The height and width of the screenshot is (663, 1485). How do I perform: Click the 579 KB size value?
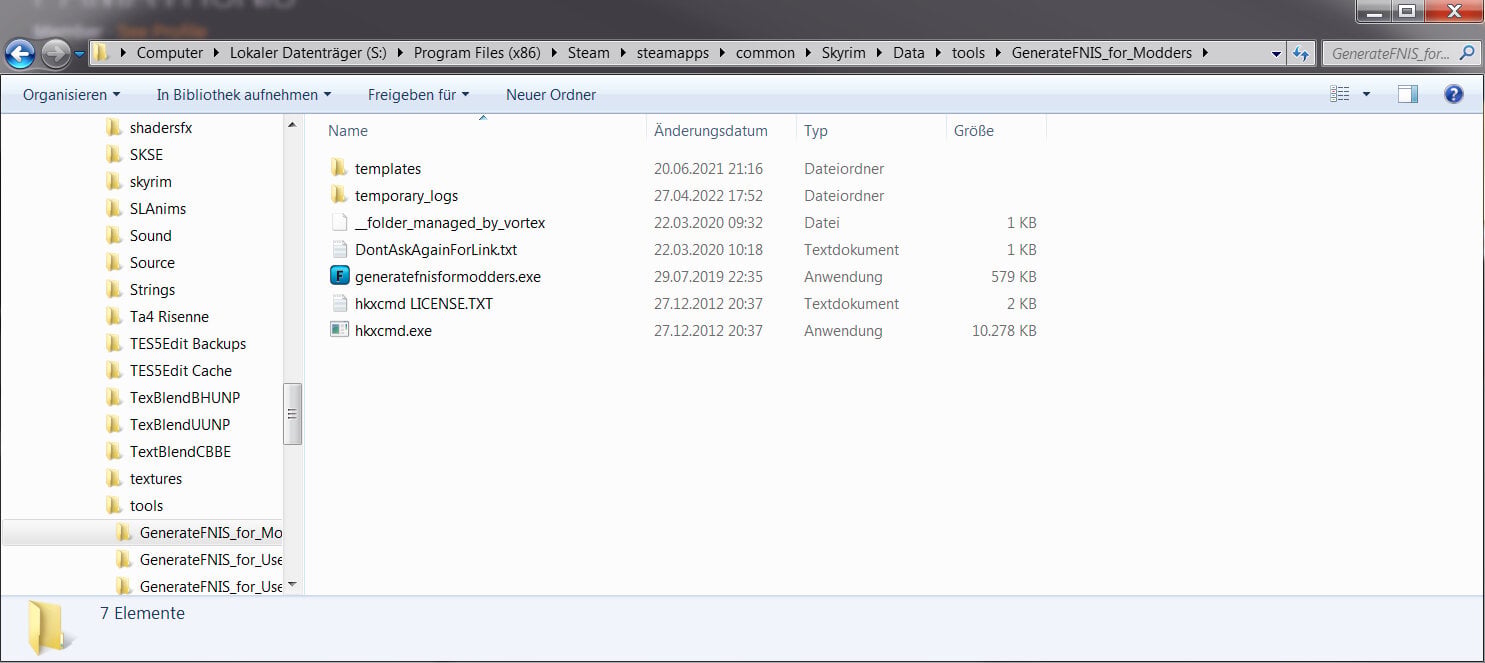point(1013,277)
